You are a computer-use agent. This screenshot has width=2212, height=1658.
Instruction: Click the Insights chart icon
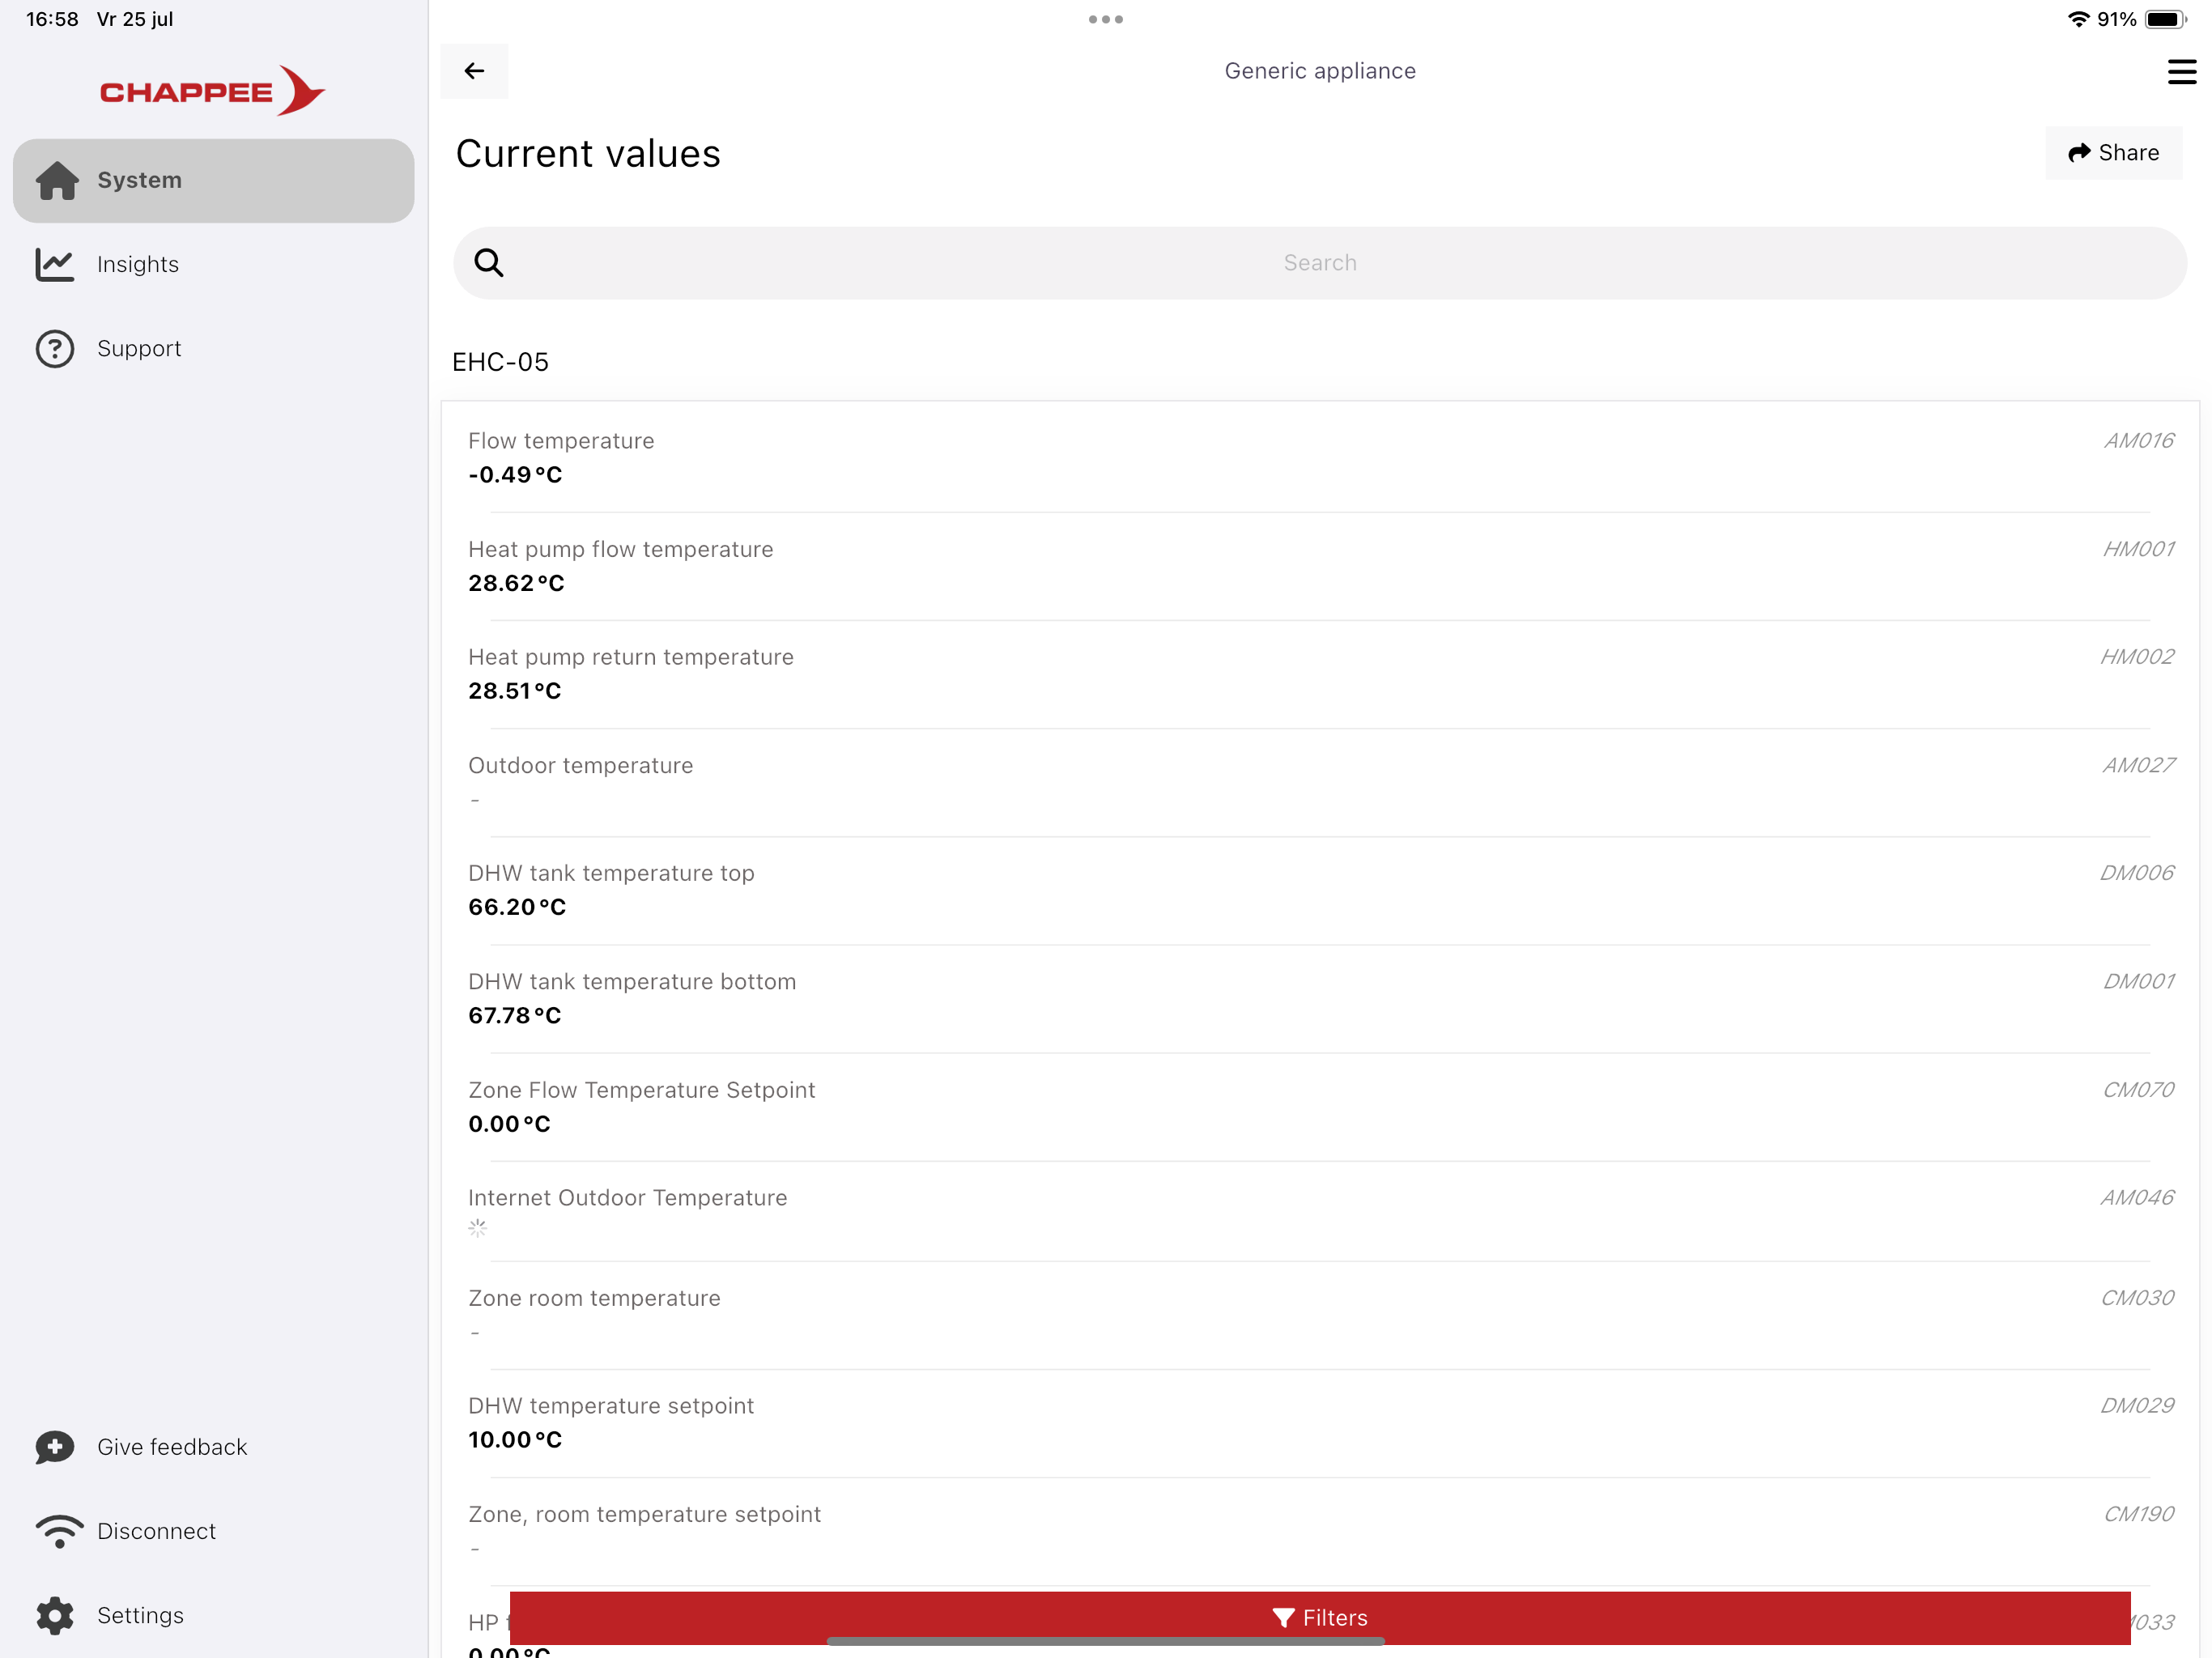[55, 265]
